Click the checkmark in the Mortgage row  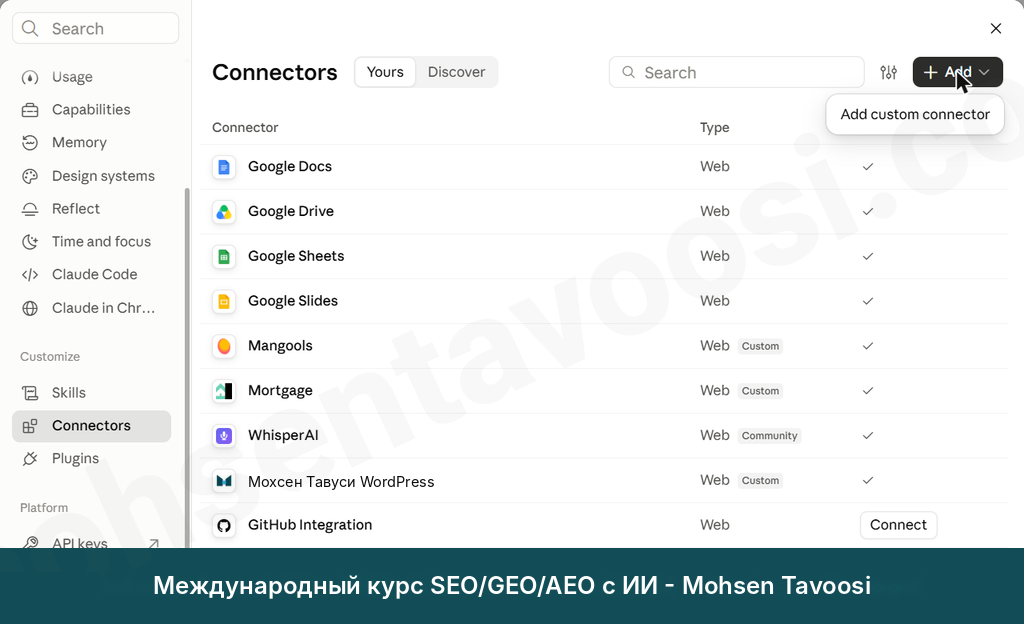(868, 391)
